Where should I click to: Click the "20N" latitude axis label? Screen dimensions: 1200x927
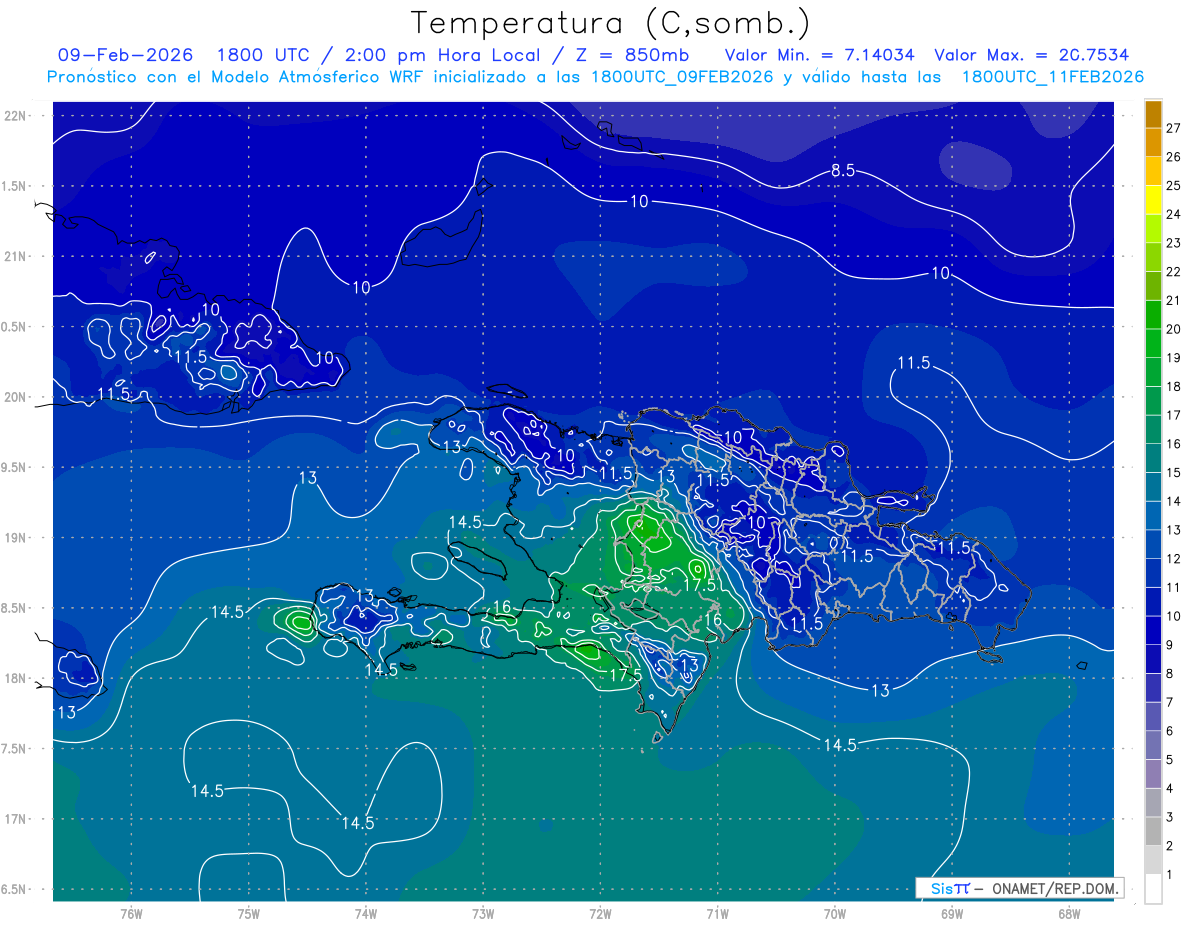pos(16,398)
